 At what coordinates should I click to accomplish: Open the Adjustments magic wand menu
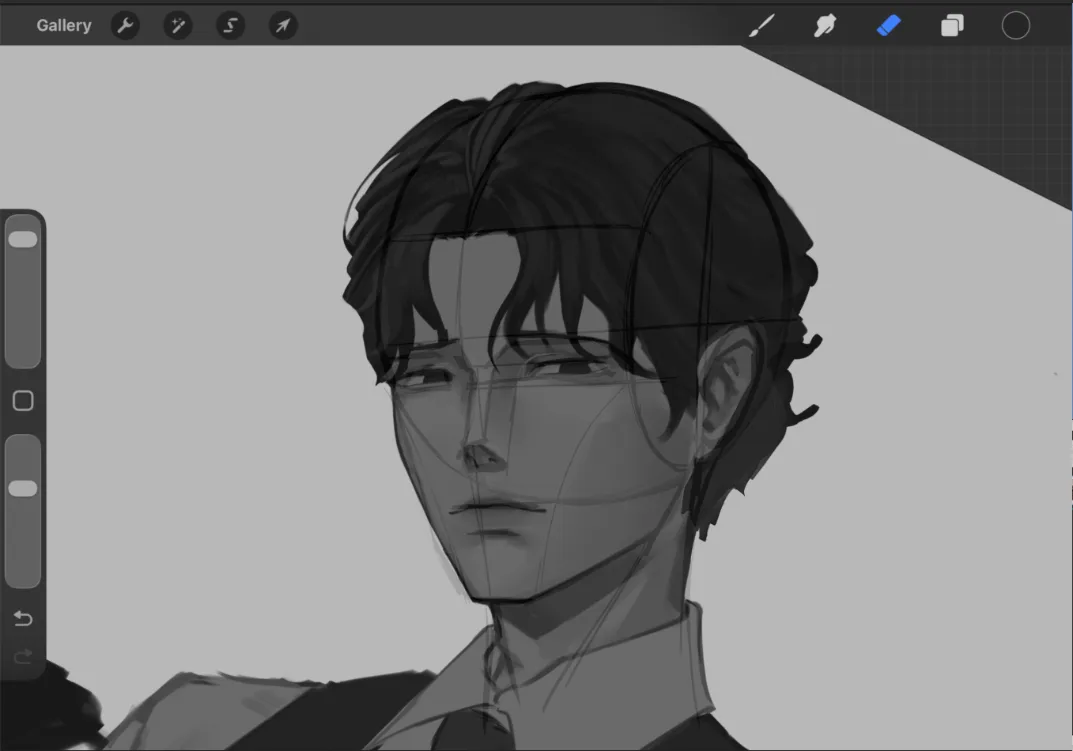tap(178, 26)
